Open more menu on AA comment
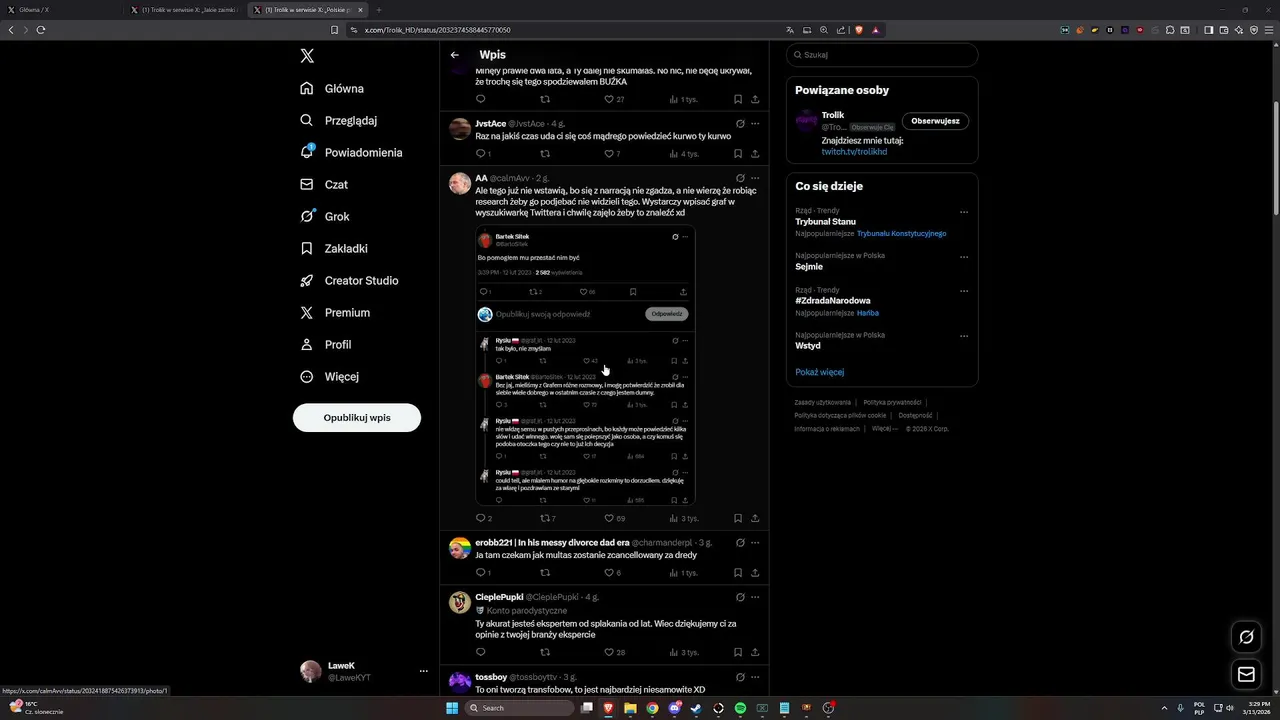1280x720 pixels. [x=755, y=178]
